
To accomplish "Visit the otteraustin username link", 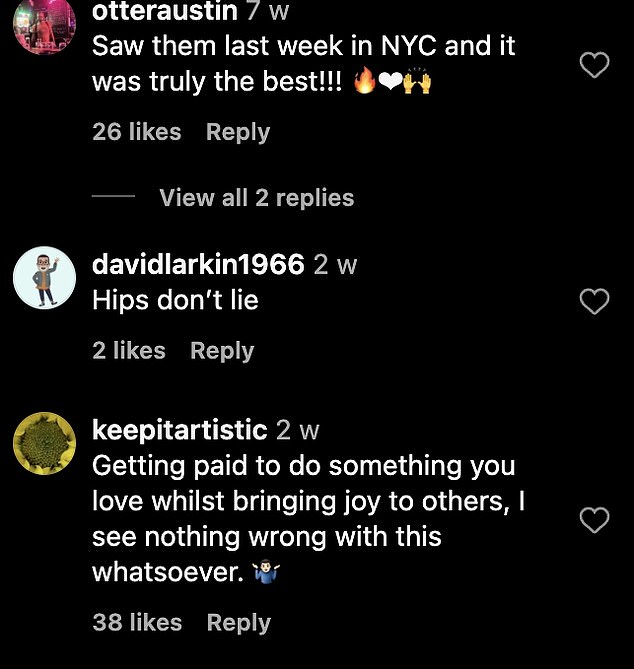I will click(x=165, y=10).
